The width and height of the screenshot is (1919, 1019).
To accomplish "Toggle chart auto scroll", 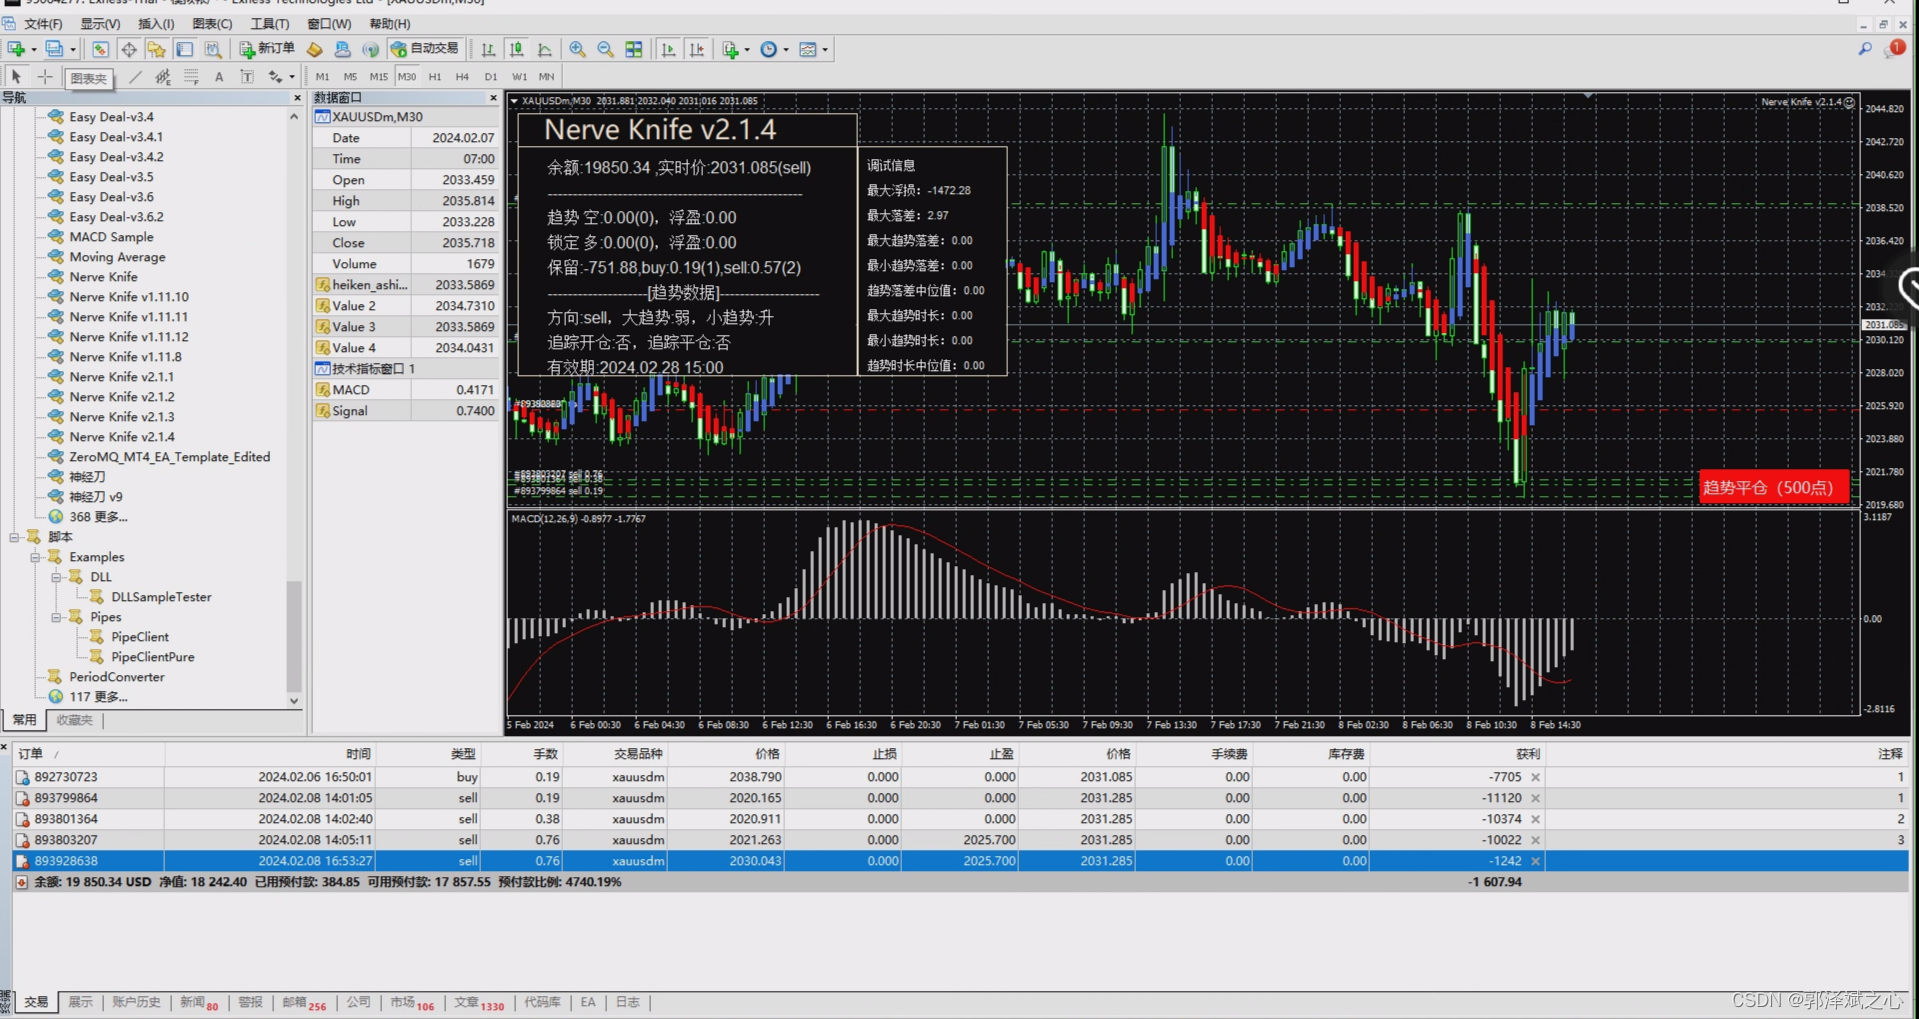I will [x=669, y=49].
